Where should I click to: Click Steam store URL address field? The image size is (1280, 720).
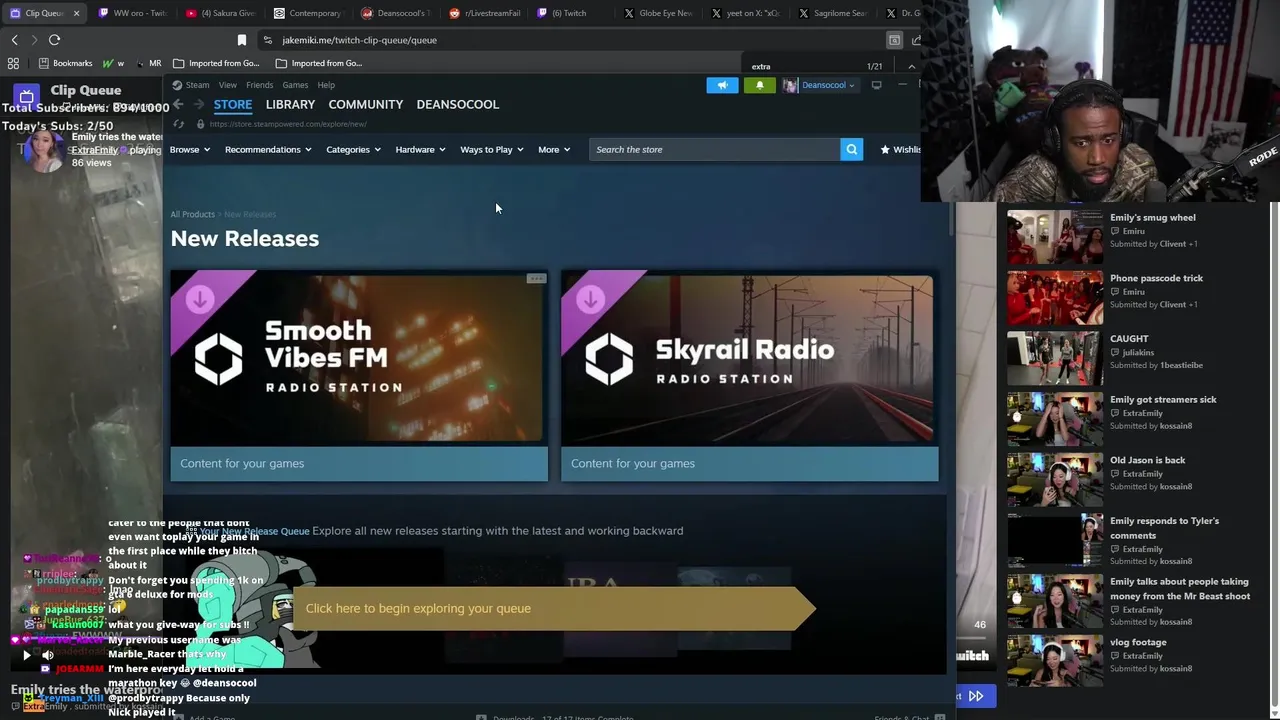288,124
